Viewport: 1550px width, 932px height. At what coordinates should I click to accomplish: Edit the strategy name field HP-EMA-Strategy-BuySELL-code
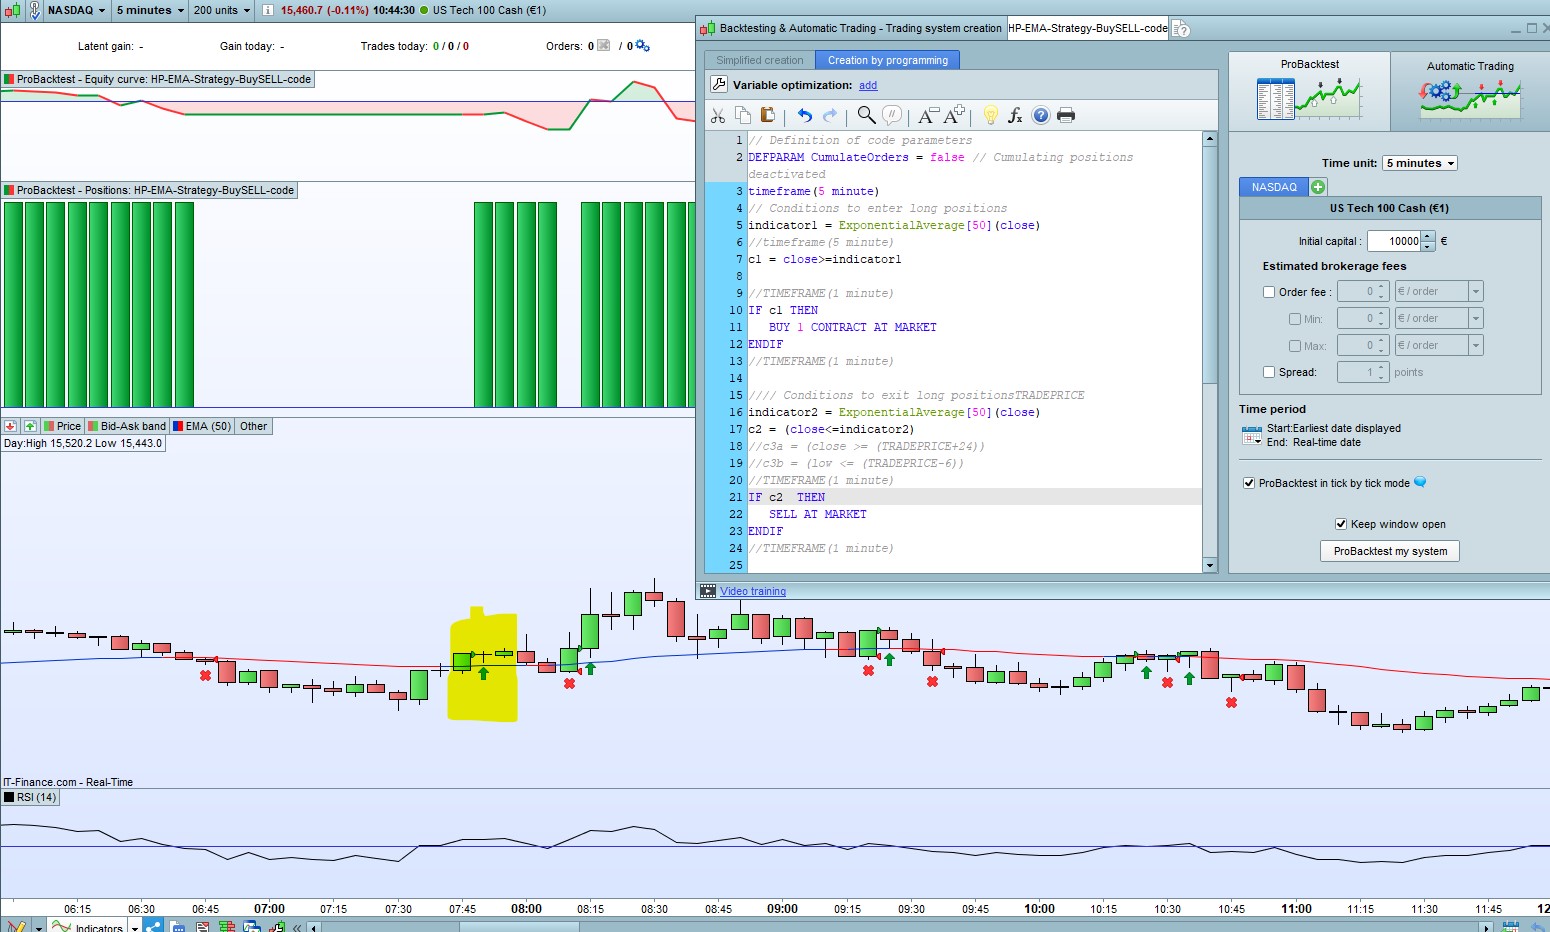coord(1087,28)
